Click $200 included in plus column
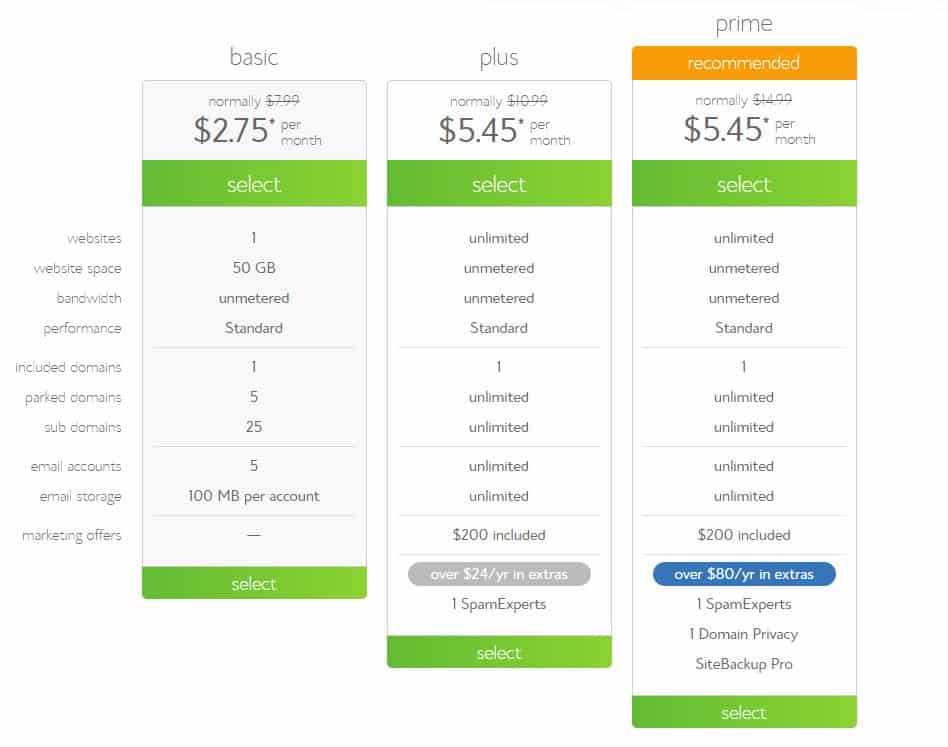Image resolution: width=948 pixels, height=747 pixels. click(x=499, y=535)
